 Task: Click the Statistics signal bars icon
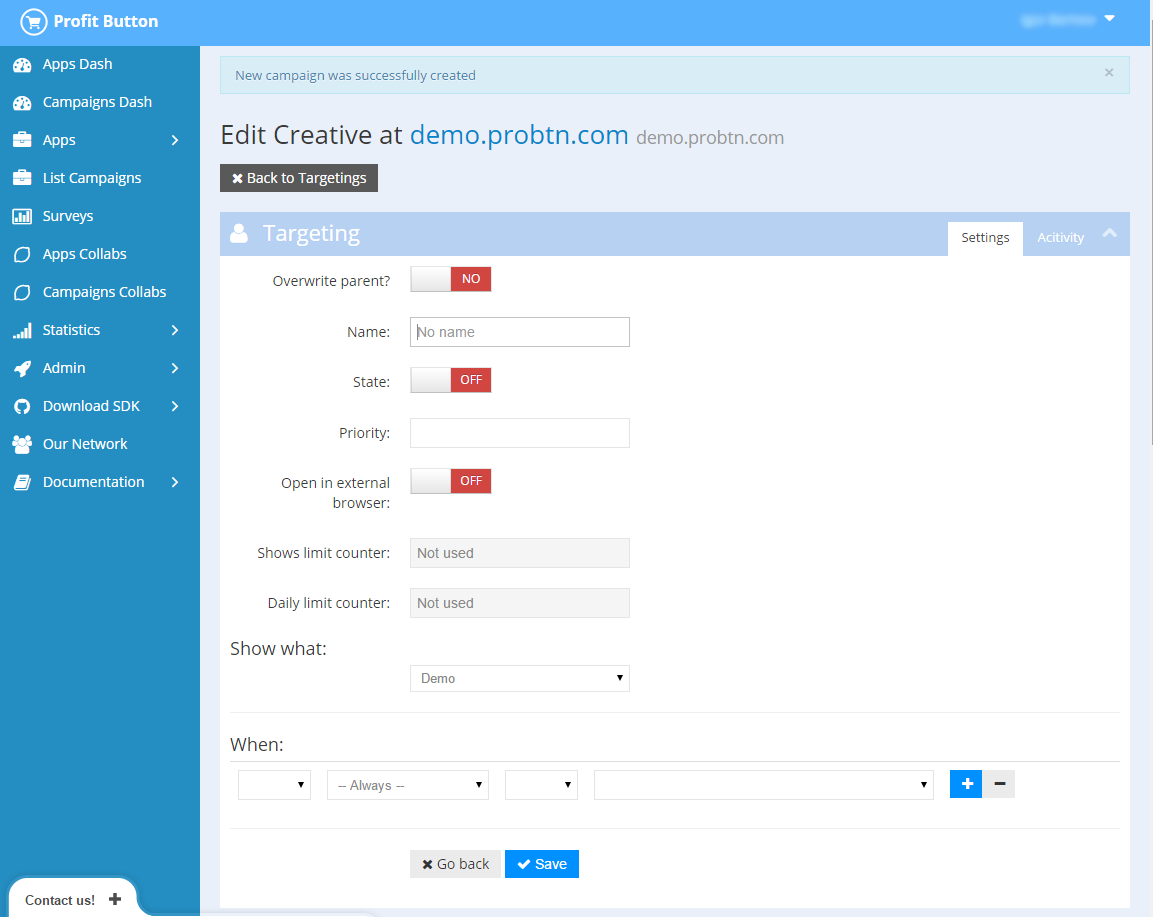pyautogui.click(x=22, y=330)
